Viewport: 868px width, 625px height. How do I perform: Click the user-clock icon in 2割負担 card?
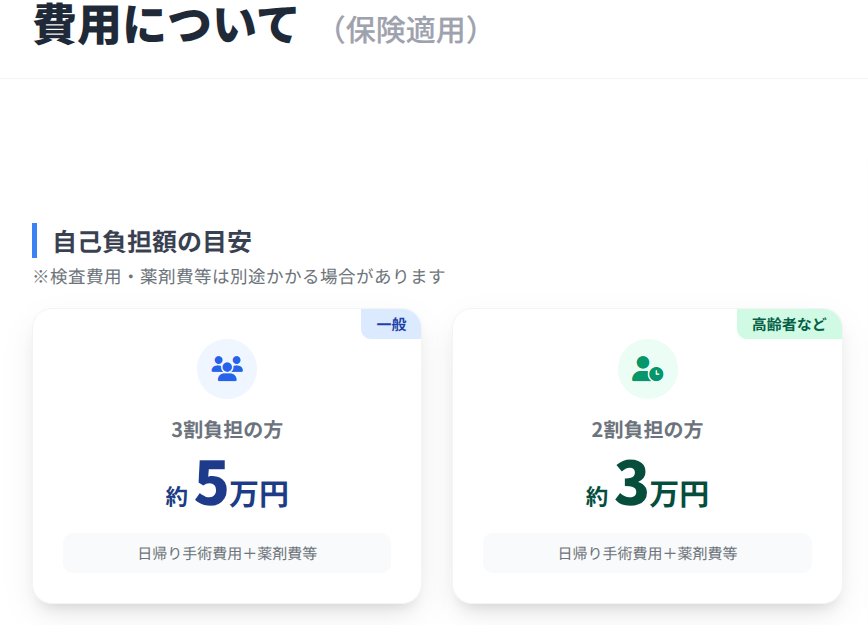click(647, 369)
